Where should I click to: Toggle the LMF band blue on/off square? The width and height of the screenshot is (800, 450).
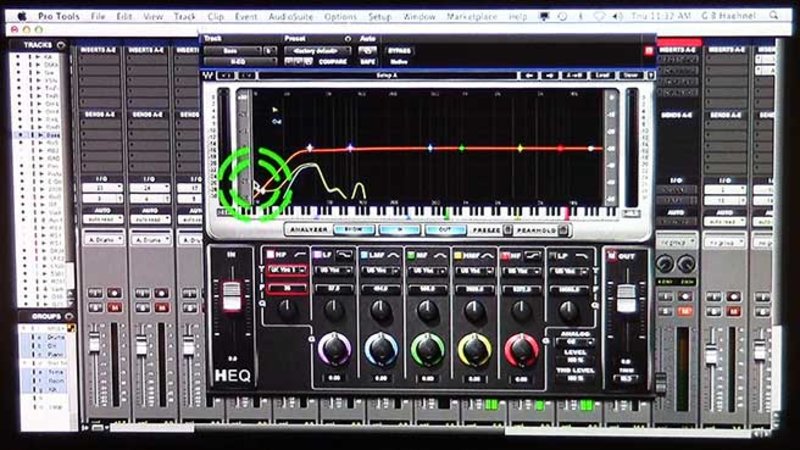click(364, 255)
